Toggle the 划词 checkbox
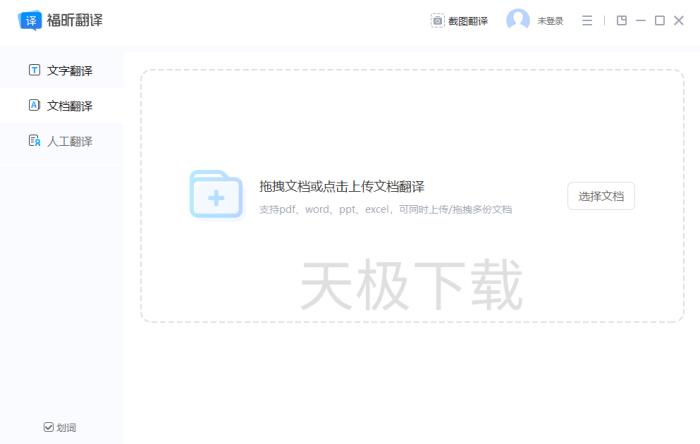The height and width of the screenshot is (444, 700). point(48,427)
